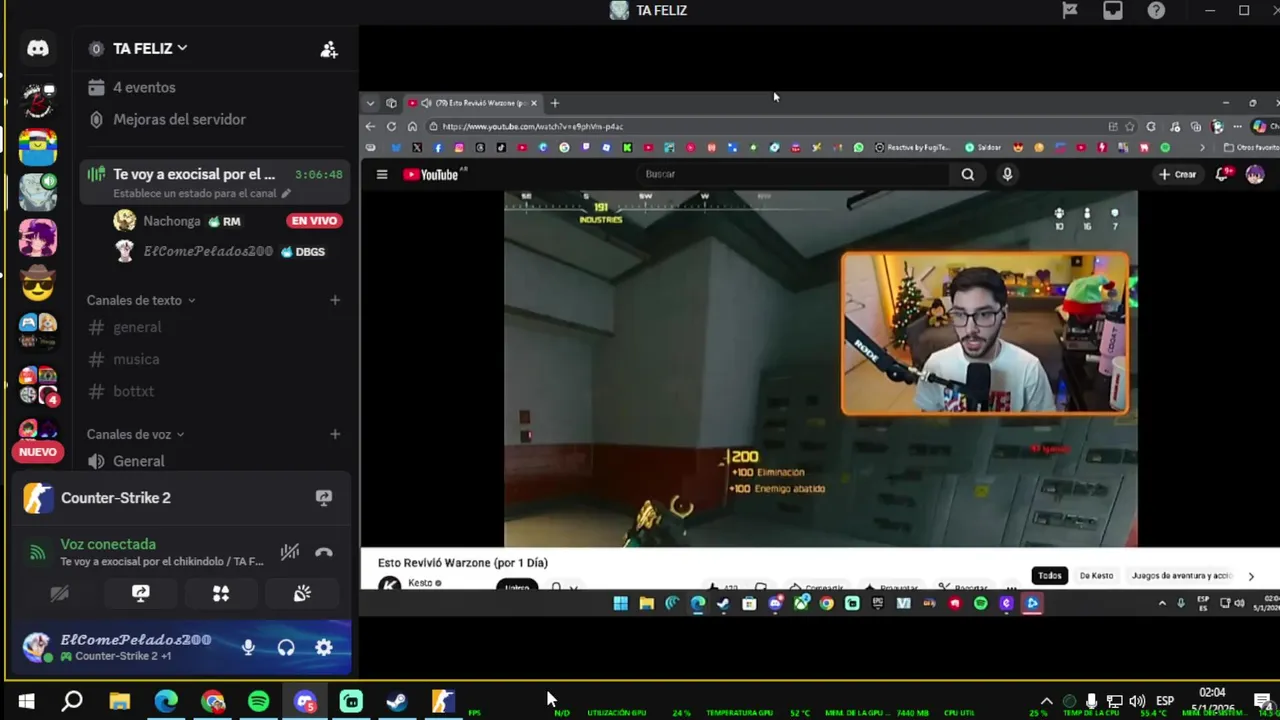Screen dimensions: 1280x720
Task: Open the soundboard icon
Action: [x=302, y=593]
